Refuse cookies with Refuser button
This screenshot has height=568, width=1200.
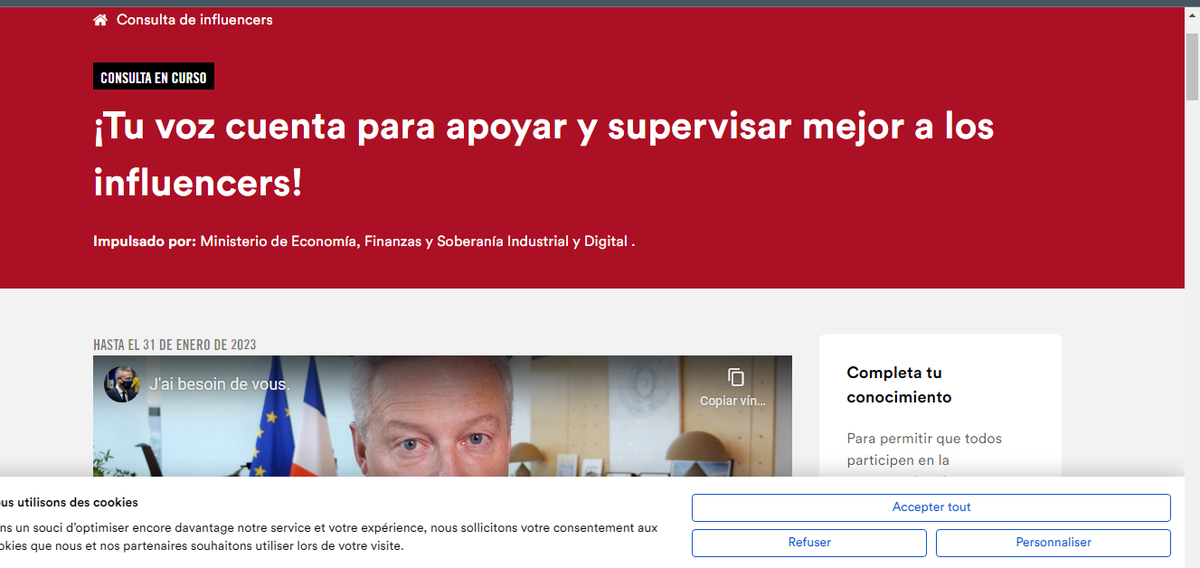[x=809, y=543]
